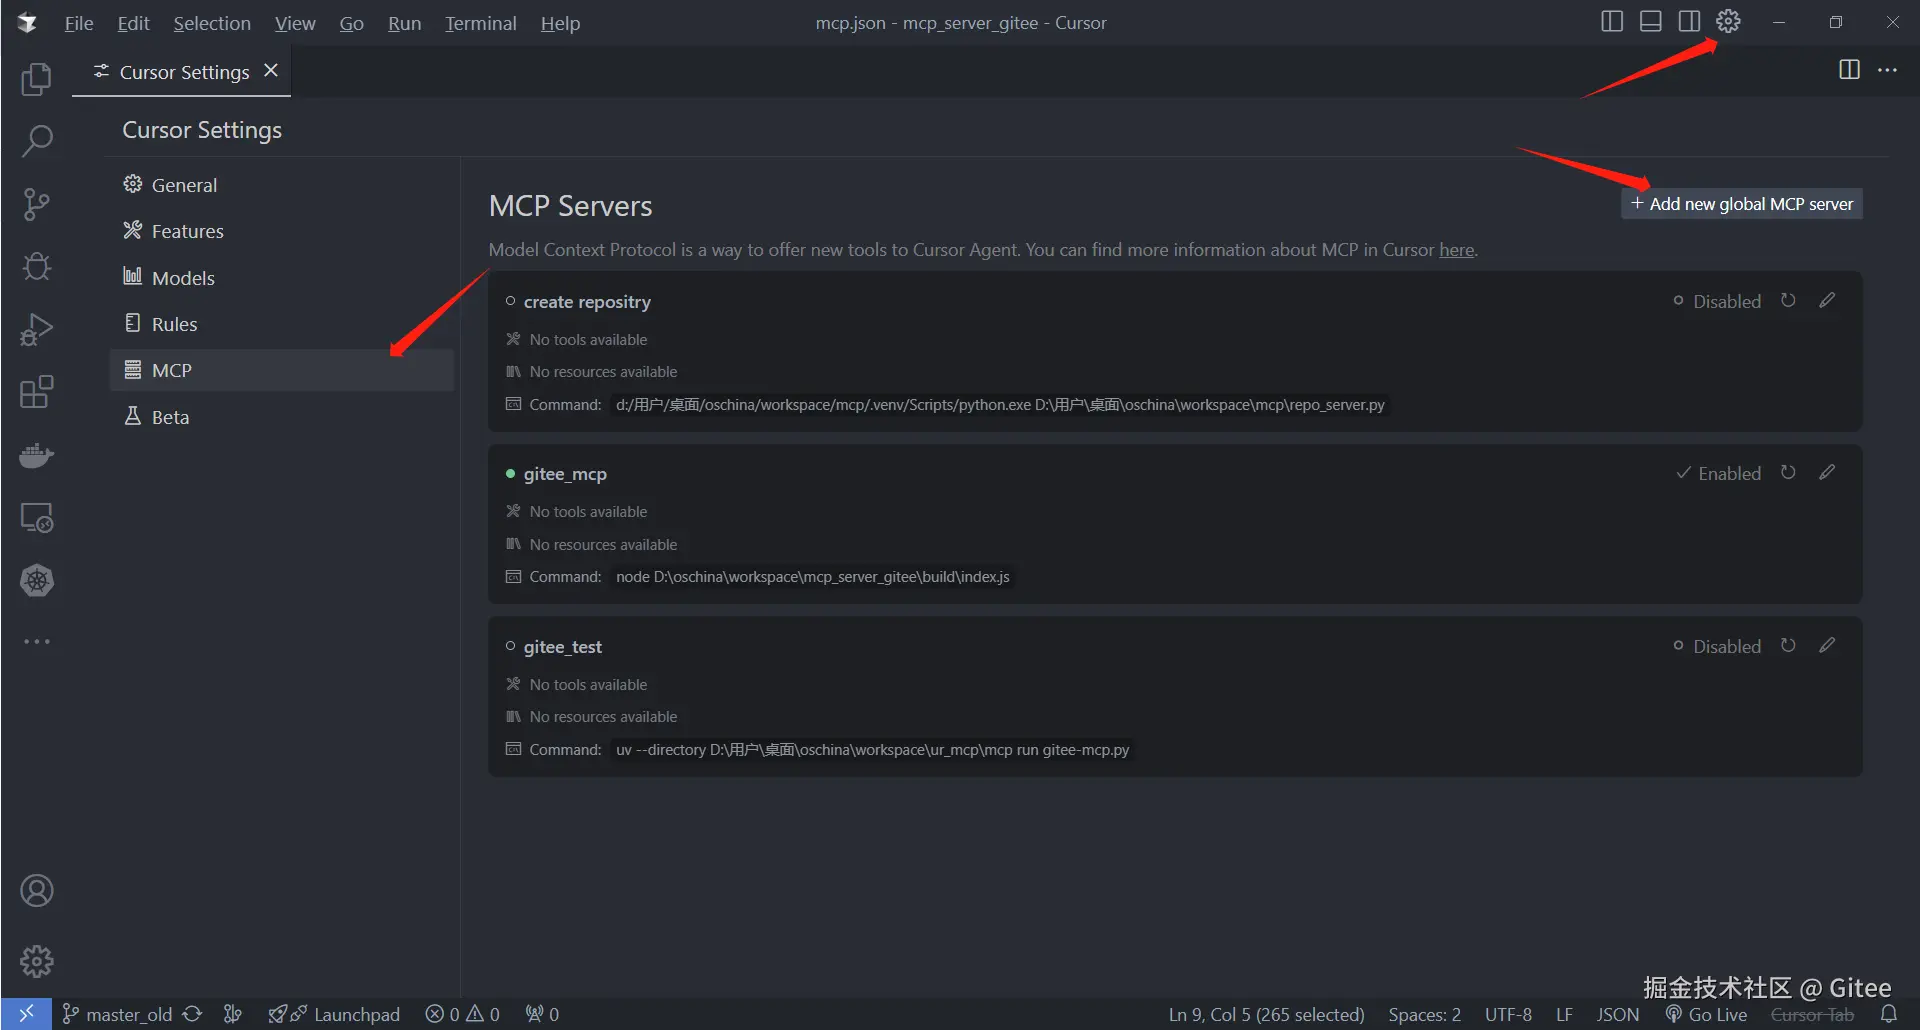The width and height of the screenshot is (1920, 1030).
Task: Change LF end of line sequence
Action: [1565, 1014]
